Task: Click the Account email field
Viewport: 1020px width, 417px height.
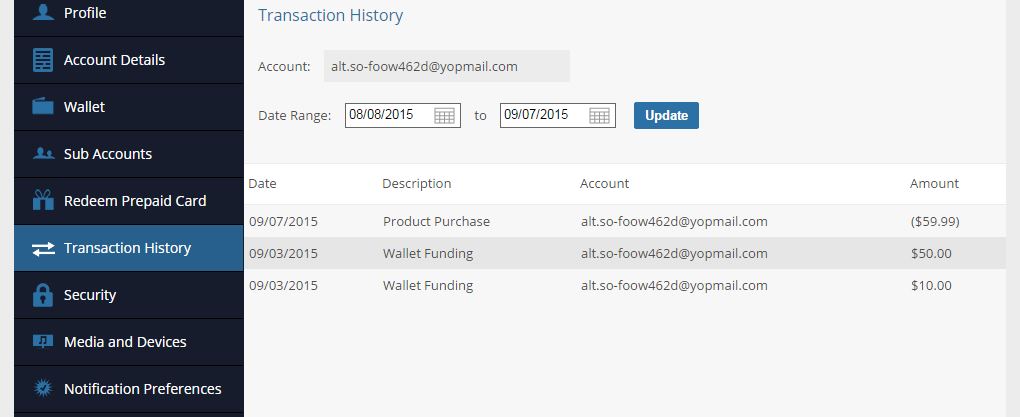Action: 447,66
